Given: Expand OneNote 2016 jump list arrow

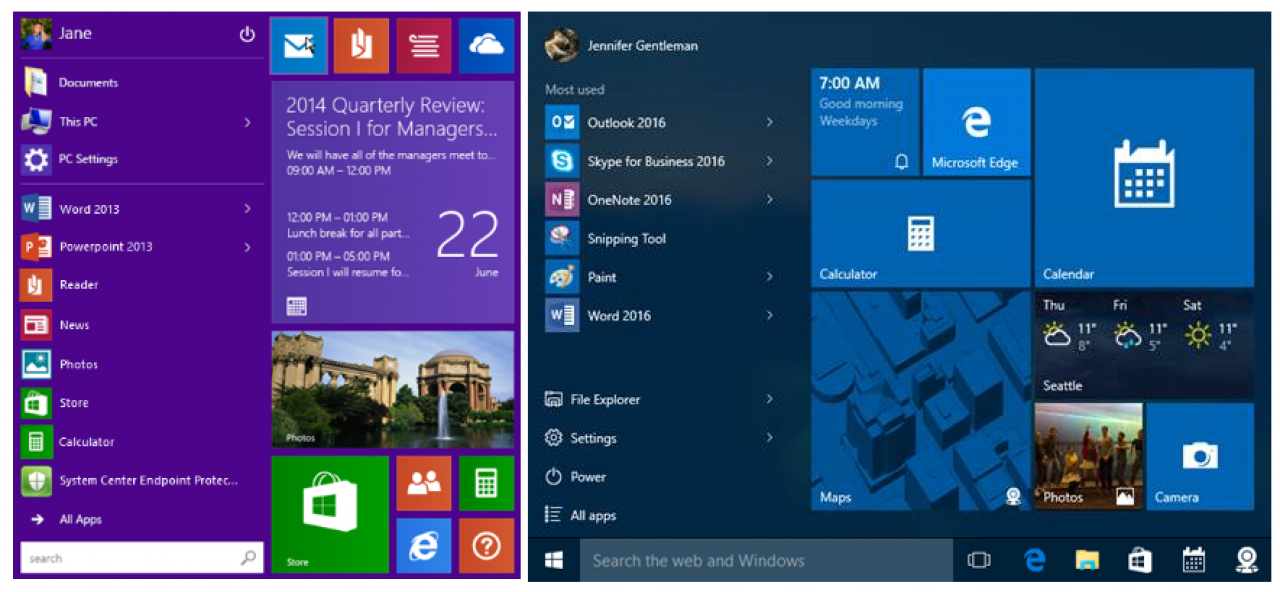Looking at the screenshot, I should pos(769,199).
